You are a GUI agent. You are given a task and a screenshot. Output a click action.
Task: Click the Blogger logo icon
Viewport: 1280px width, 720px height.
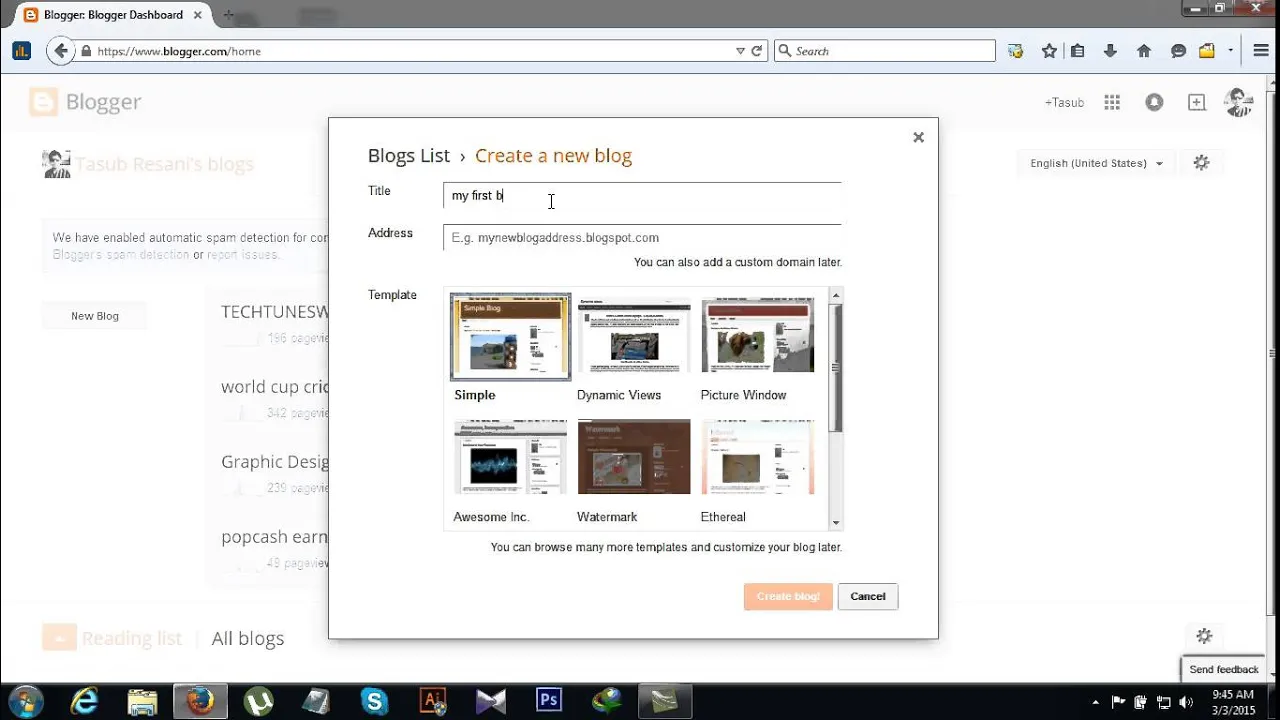(x=43, y=102)
